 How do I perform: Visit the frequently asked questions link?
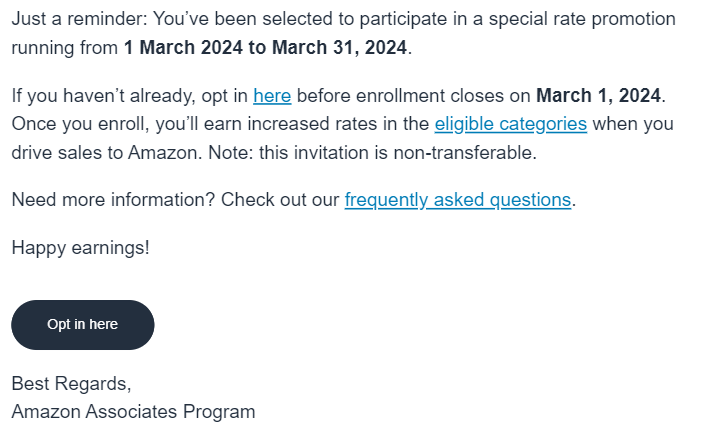click(x=458, y=200)
